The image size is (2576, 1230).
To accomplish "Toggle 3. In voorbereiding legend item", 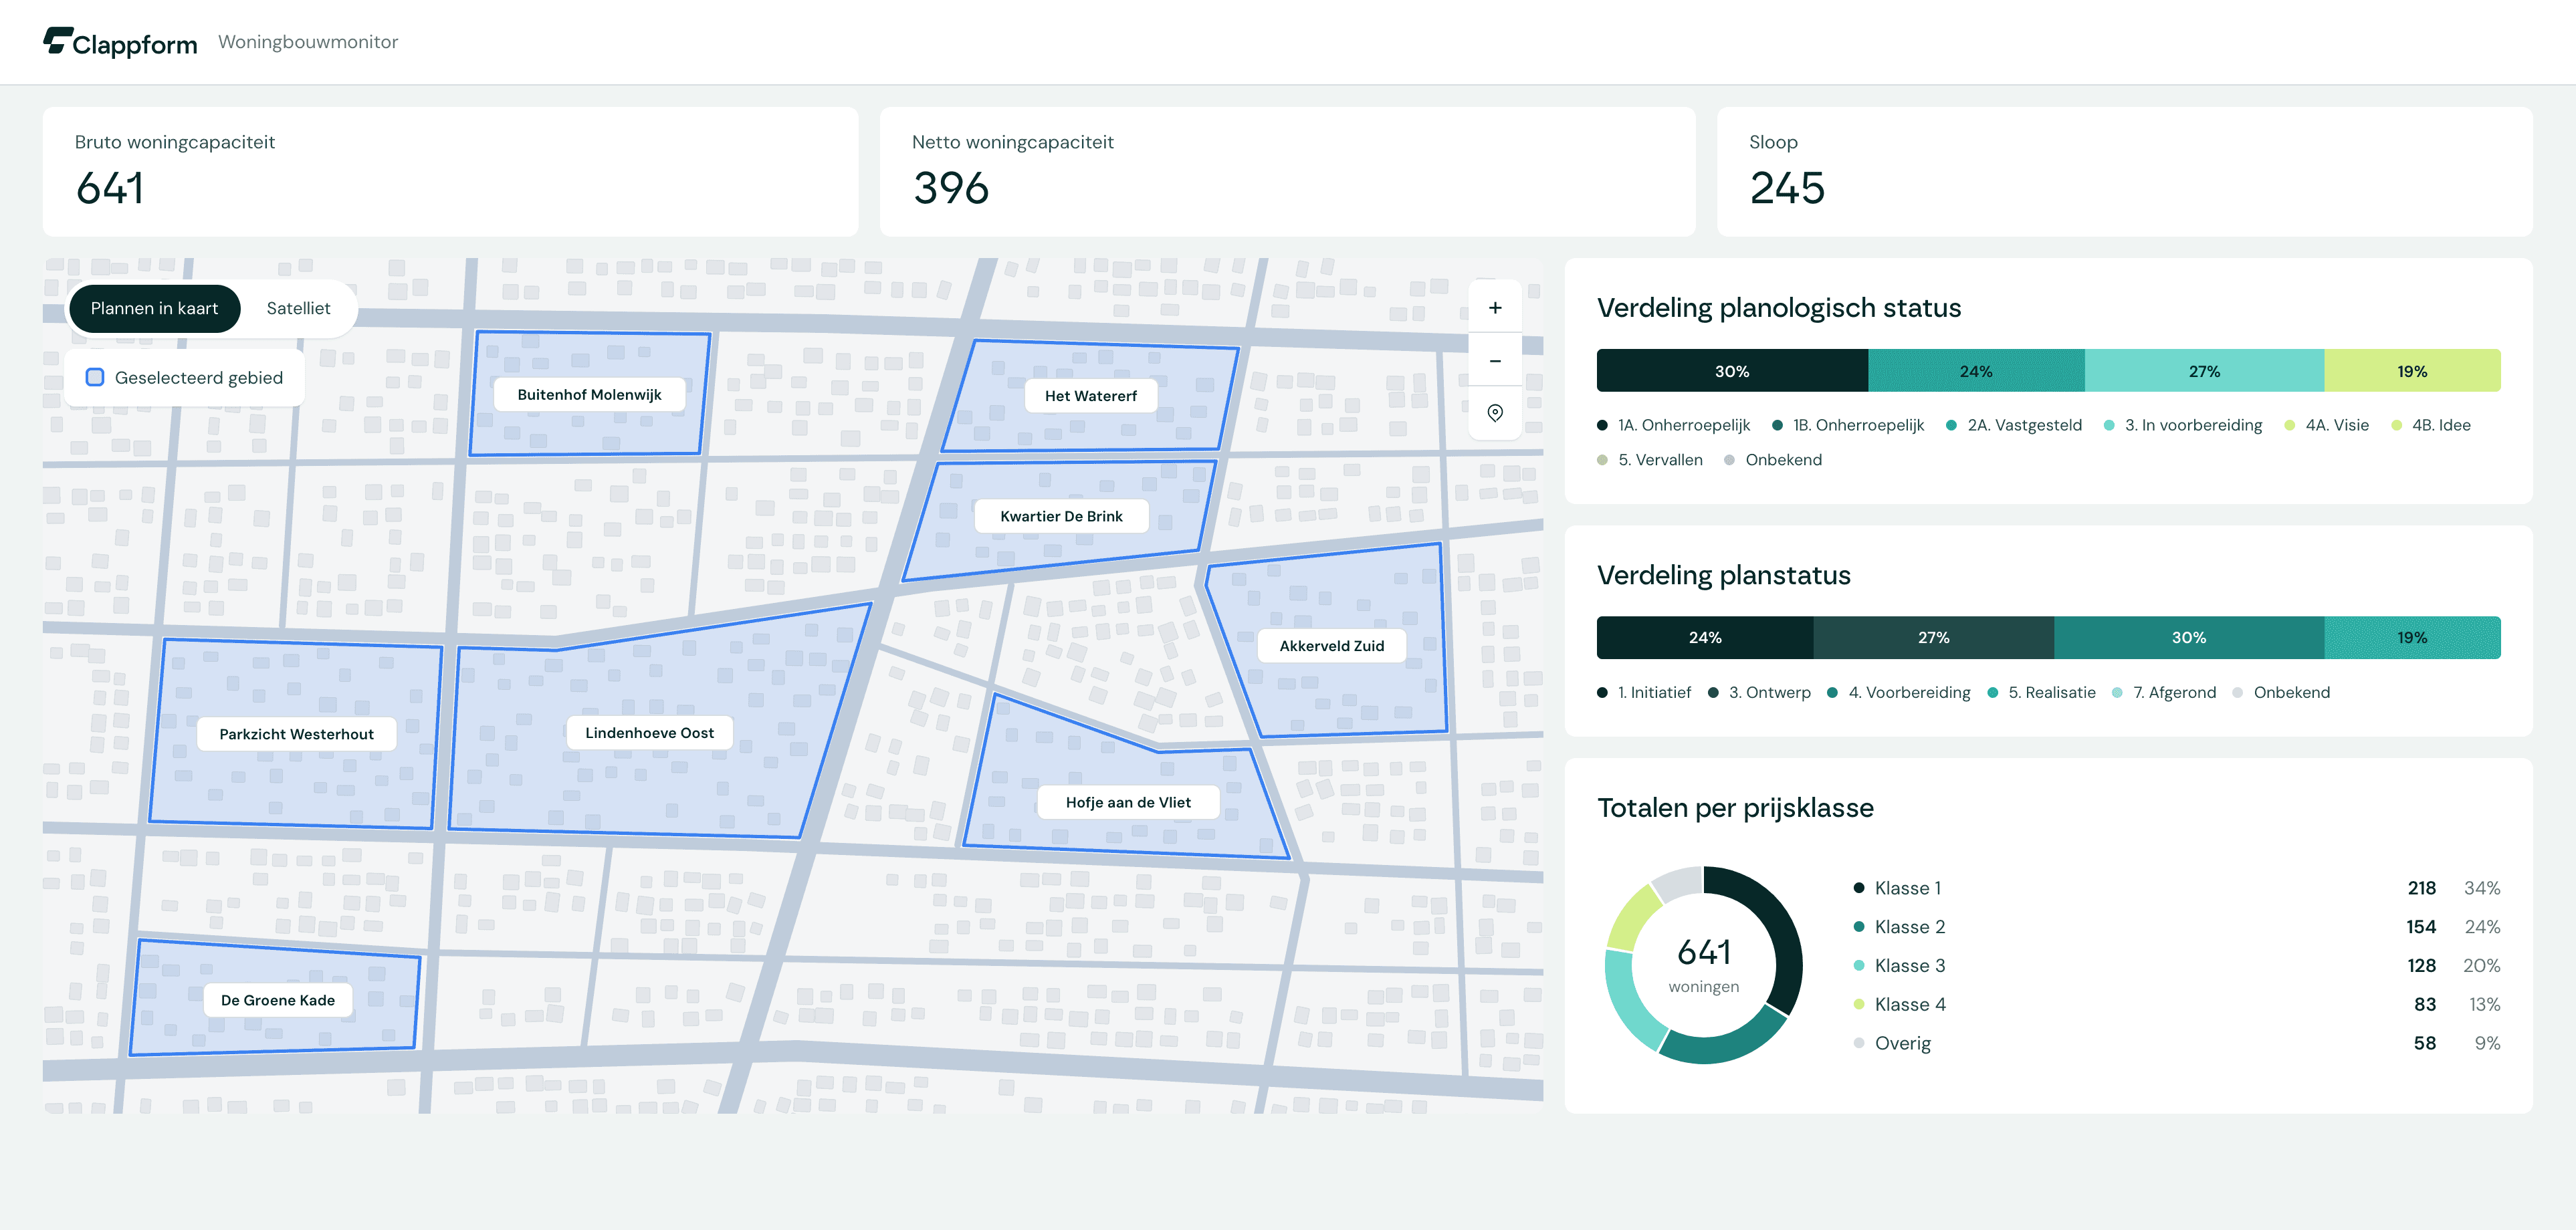I will 2183,425.
